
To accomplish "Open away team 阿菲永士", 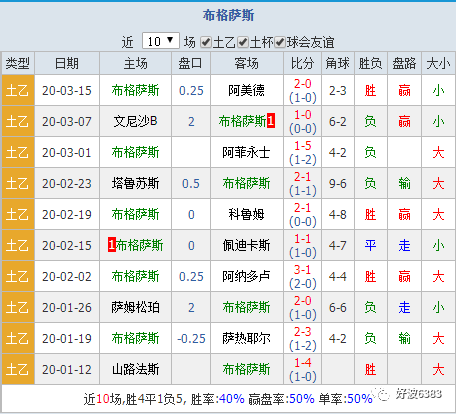I will (246, 152).
